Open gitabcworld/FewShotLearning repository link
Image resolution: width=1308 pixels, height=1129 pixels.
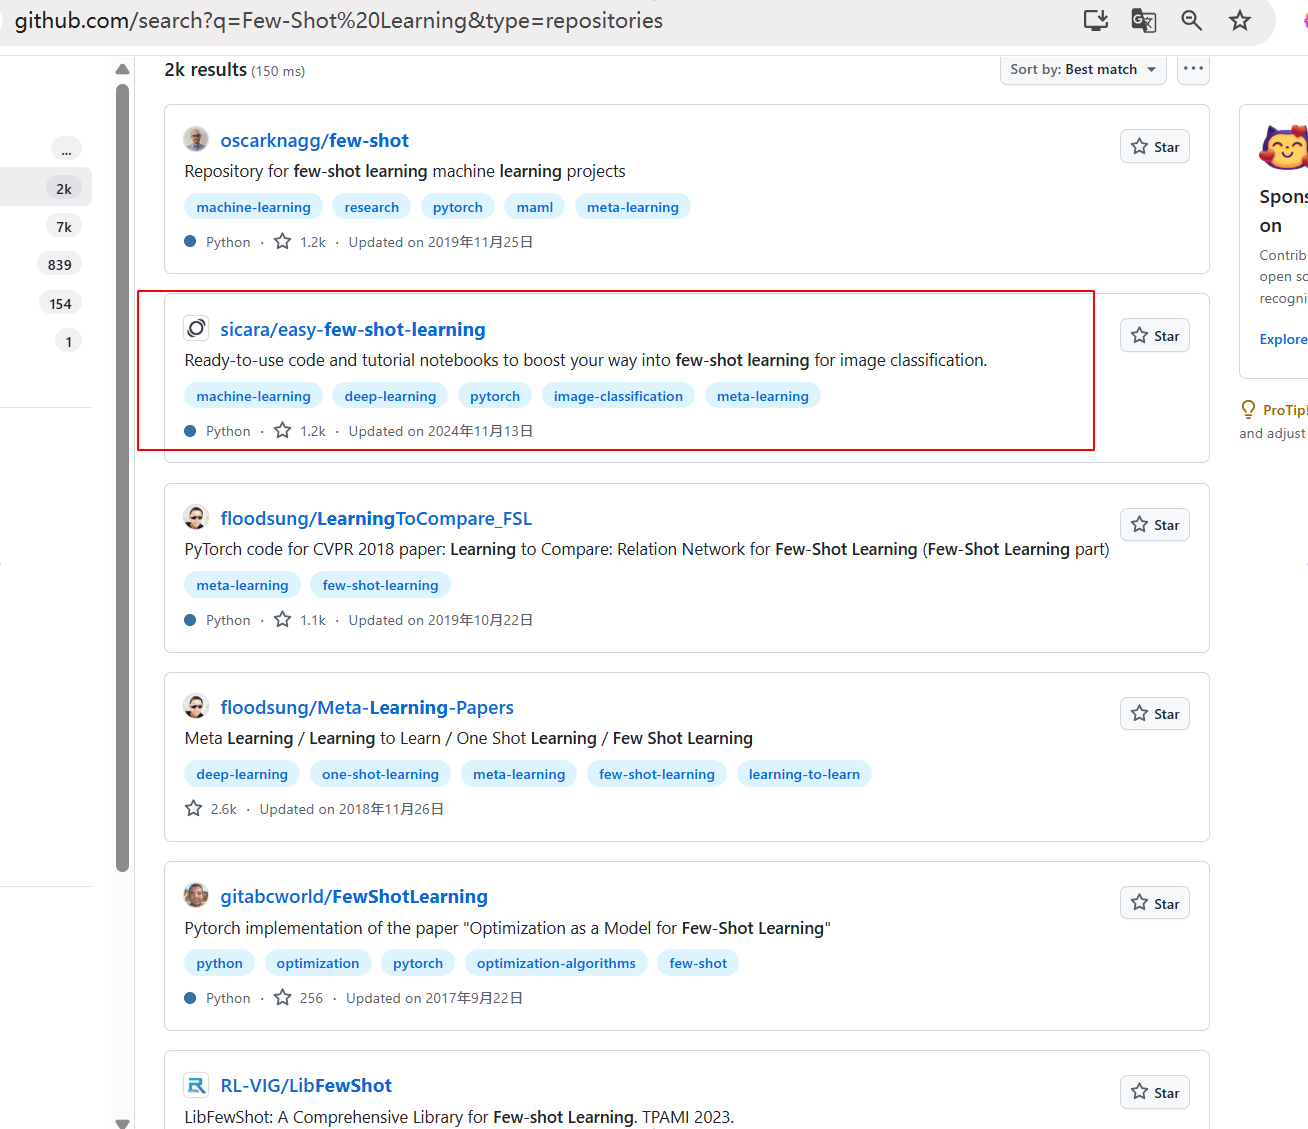click(354, 896)
